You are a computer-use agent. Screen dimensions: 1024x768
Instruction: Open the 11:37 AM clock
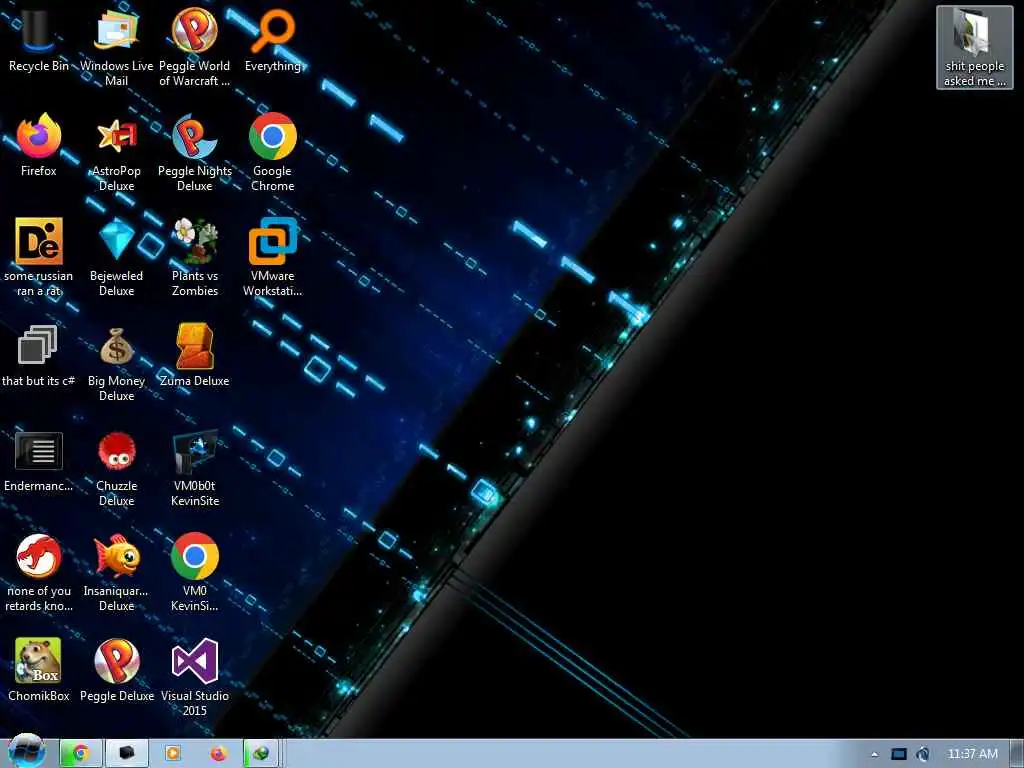click(x=972, y=754)
